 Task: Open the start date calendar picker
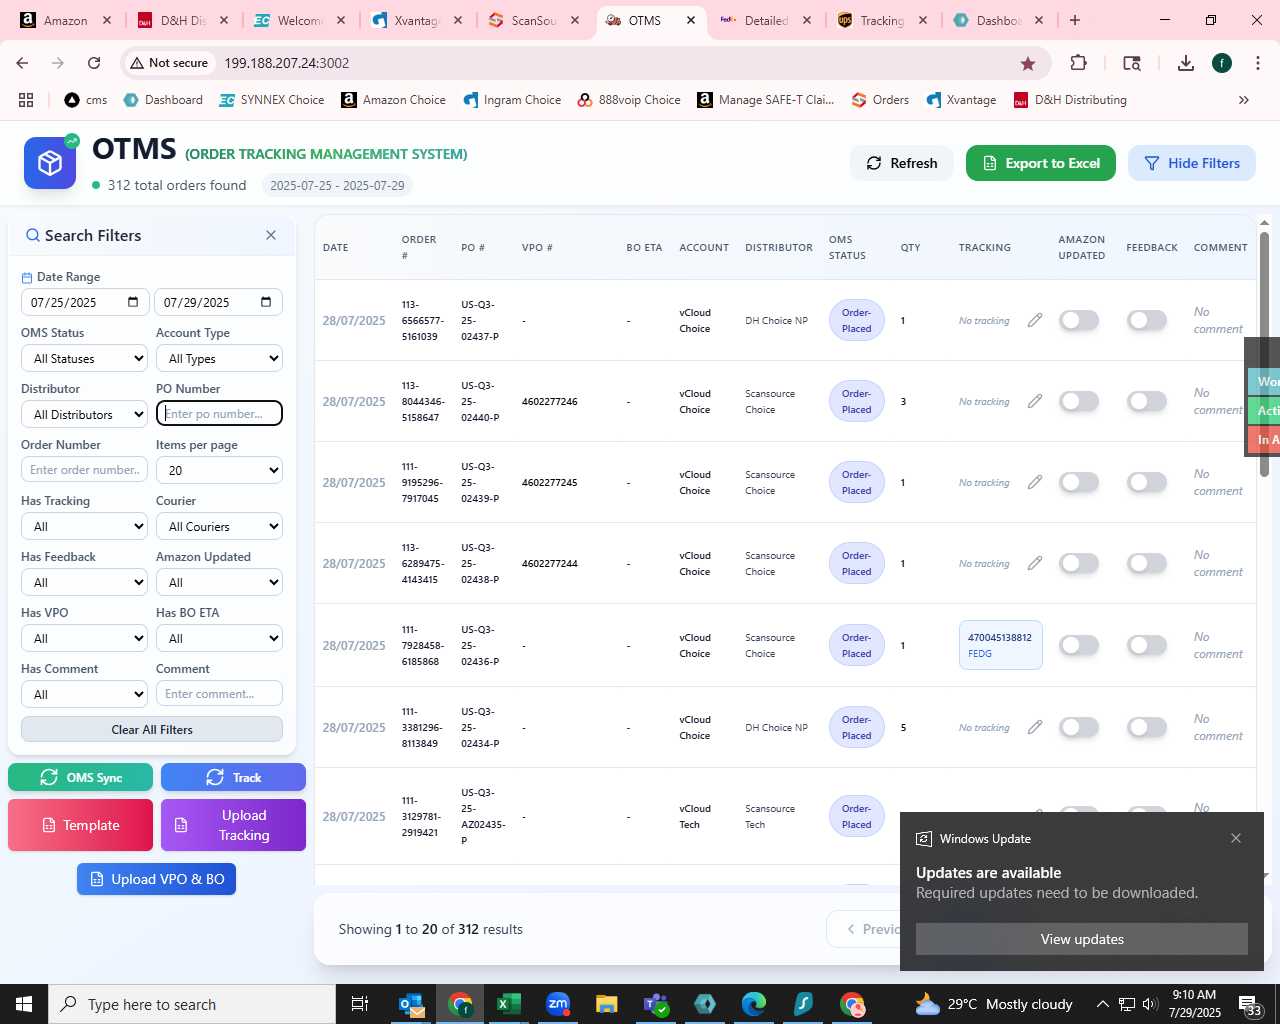tap(133, 302)
